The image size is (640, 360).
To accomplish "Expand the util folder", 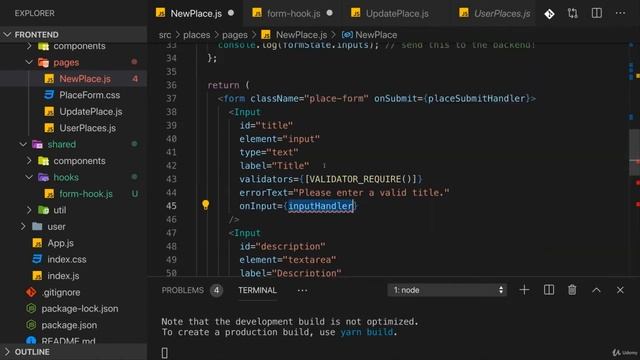I will click(x=29, y=210).
